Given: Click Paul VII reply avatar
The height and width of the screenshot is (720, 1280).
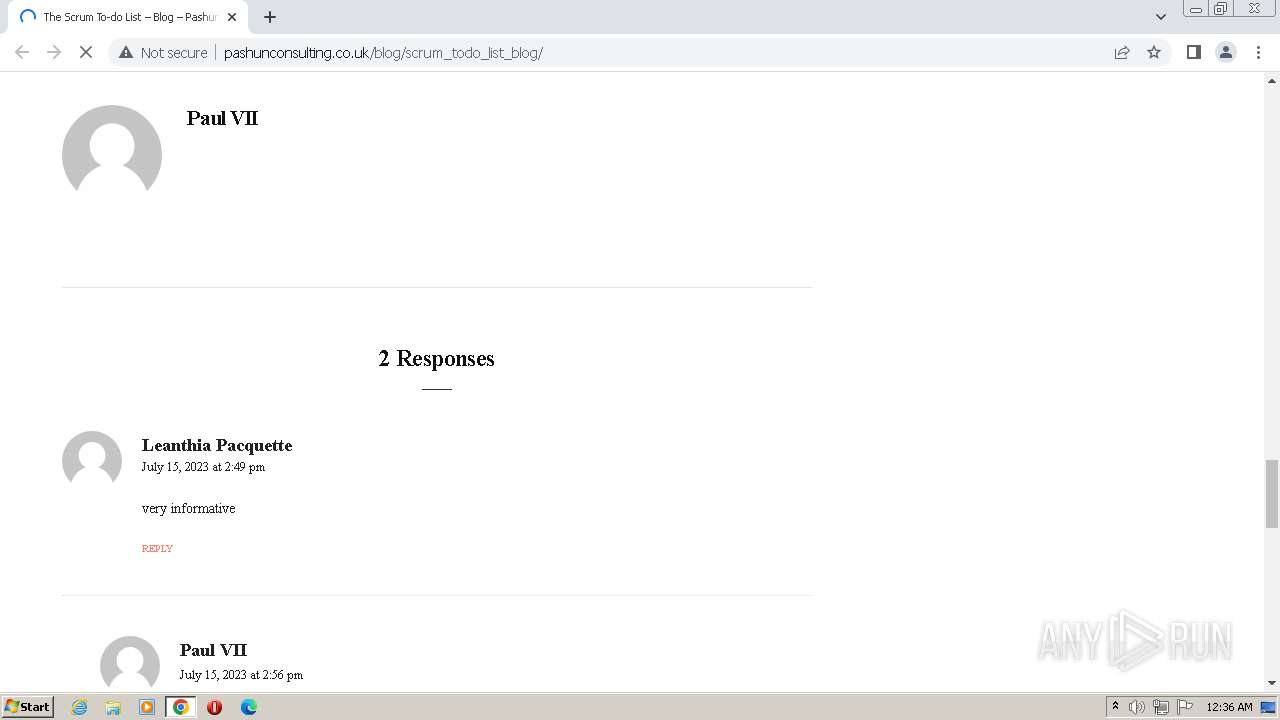Looking at the screenshot, I should coord(130,663).
